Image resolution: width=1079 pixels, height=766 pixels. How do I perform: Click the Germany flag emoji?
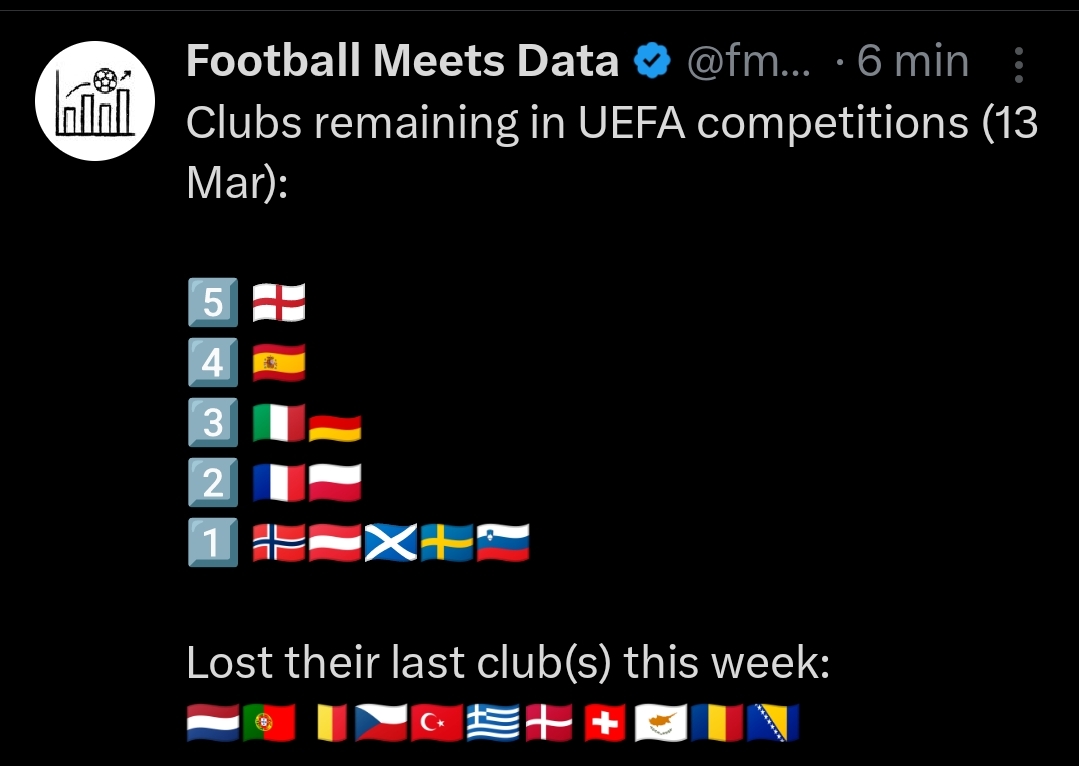[334, 428]
